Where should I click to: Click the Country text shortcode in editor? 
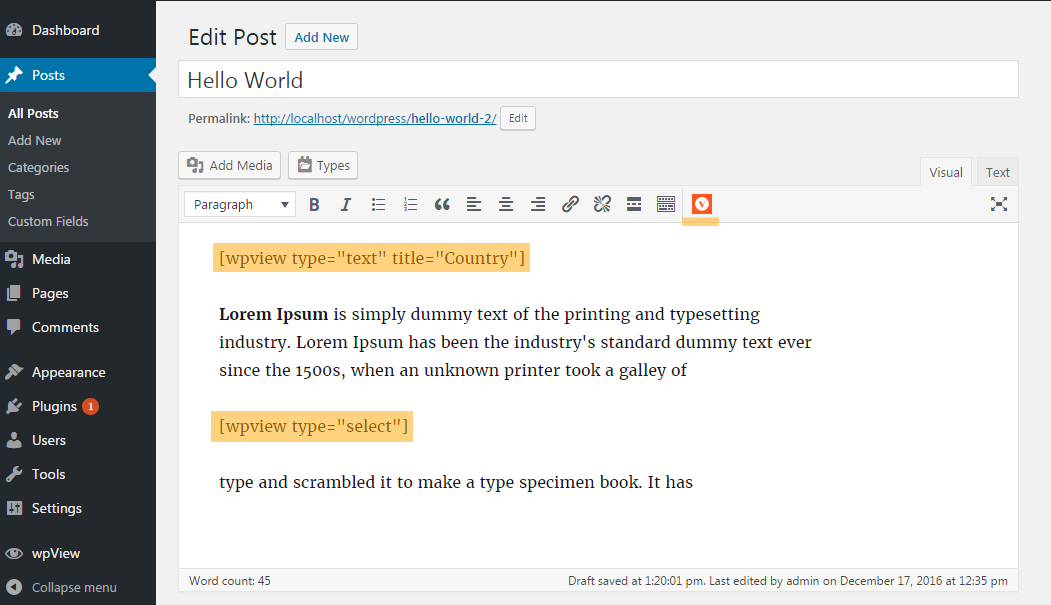(x=371, y=258)
